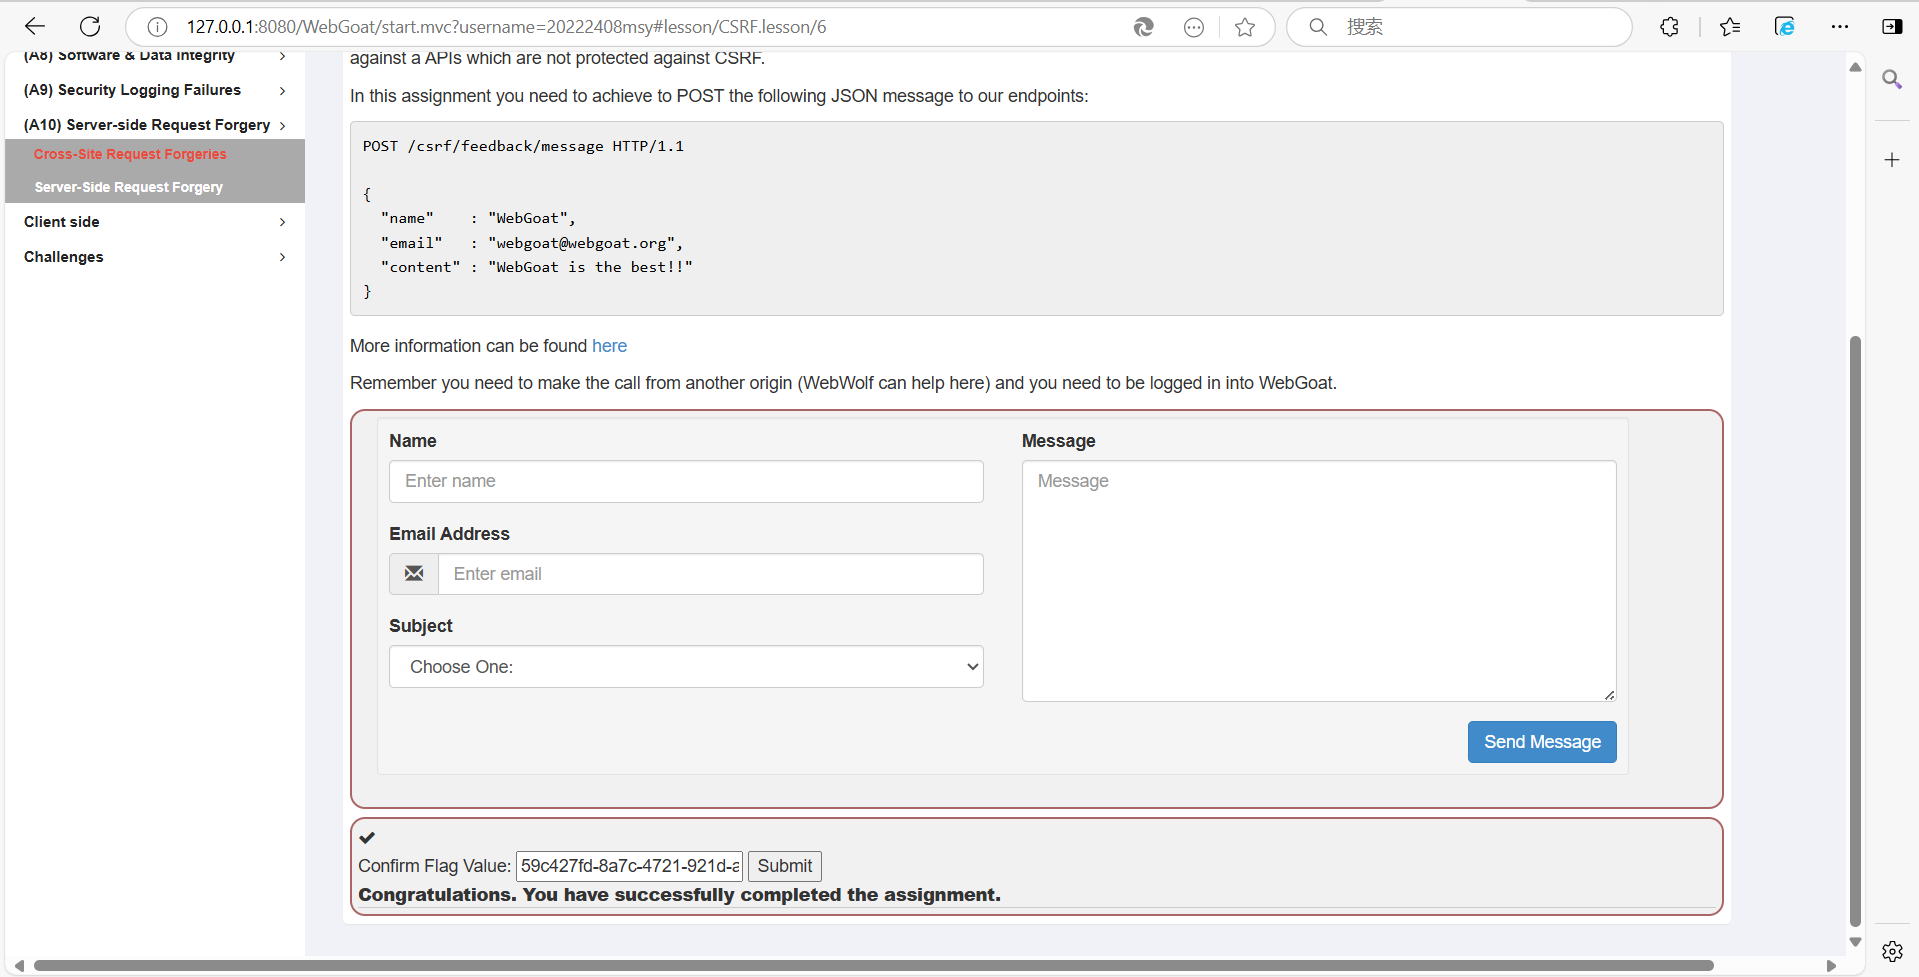Image resolution: width=1919 pixels, height=977 pixels.
Task: Focus the Enter email input field
Action: (710, 574)
